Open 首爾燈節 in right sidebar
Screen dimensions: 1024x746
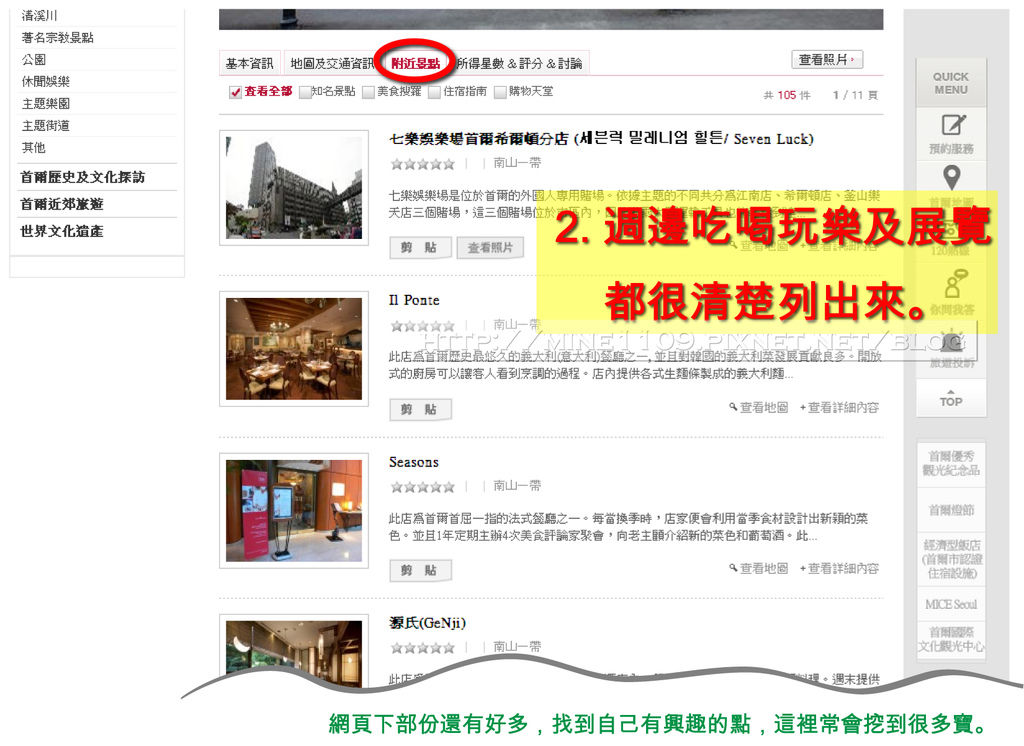pos(951,510)
